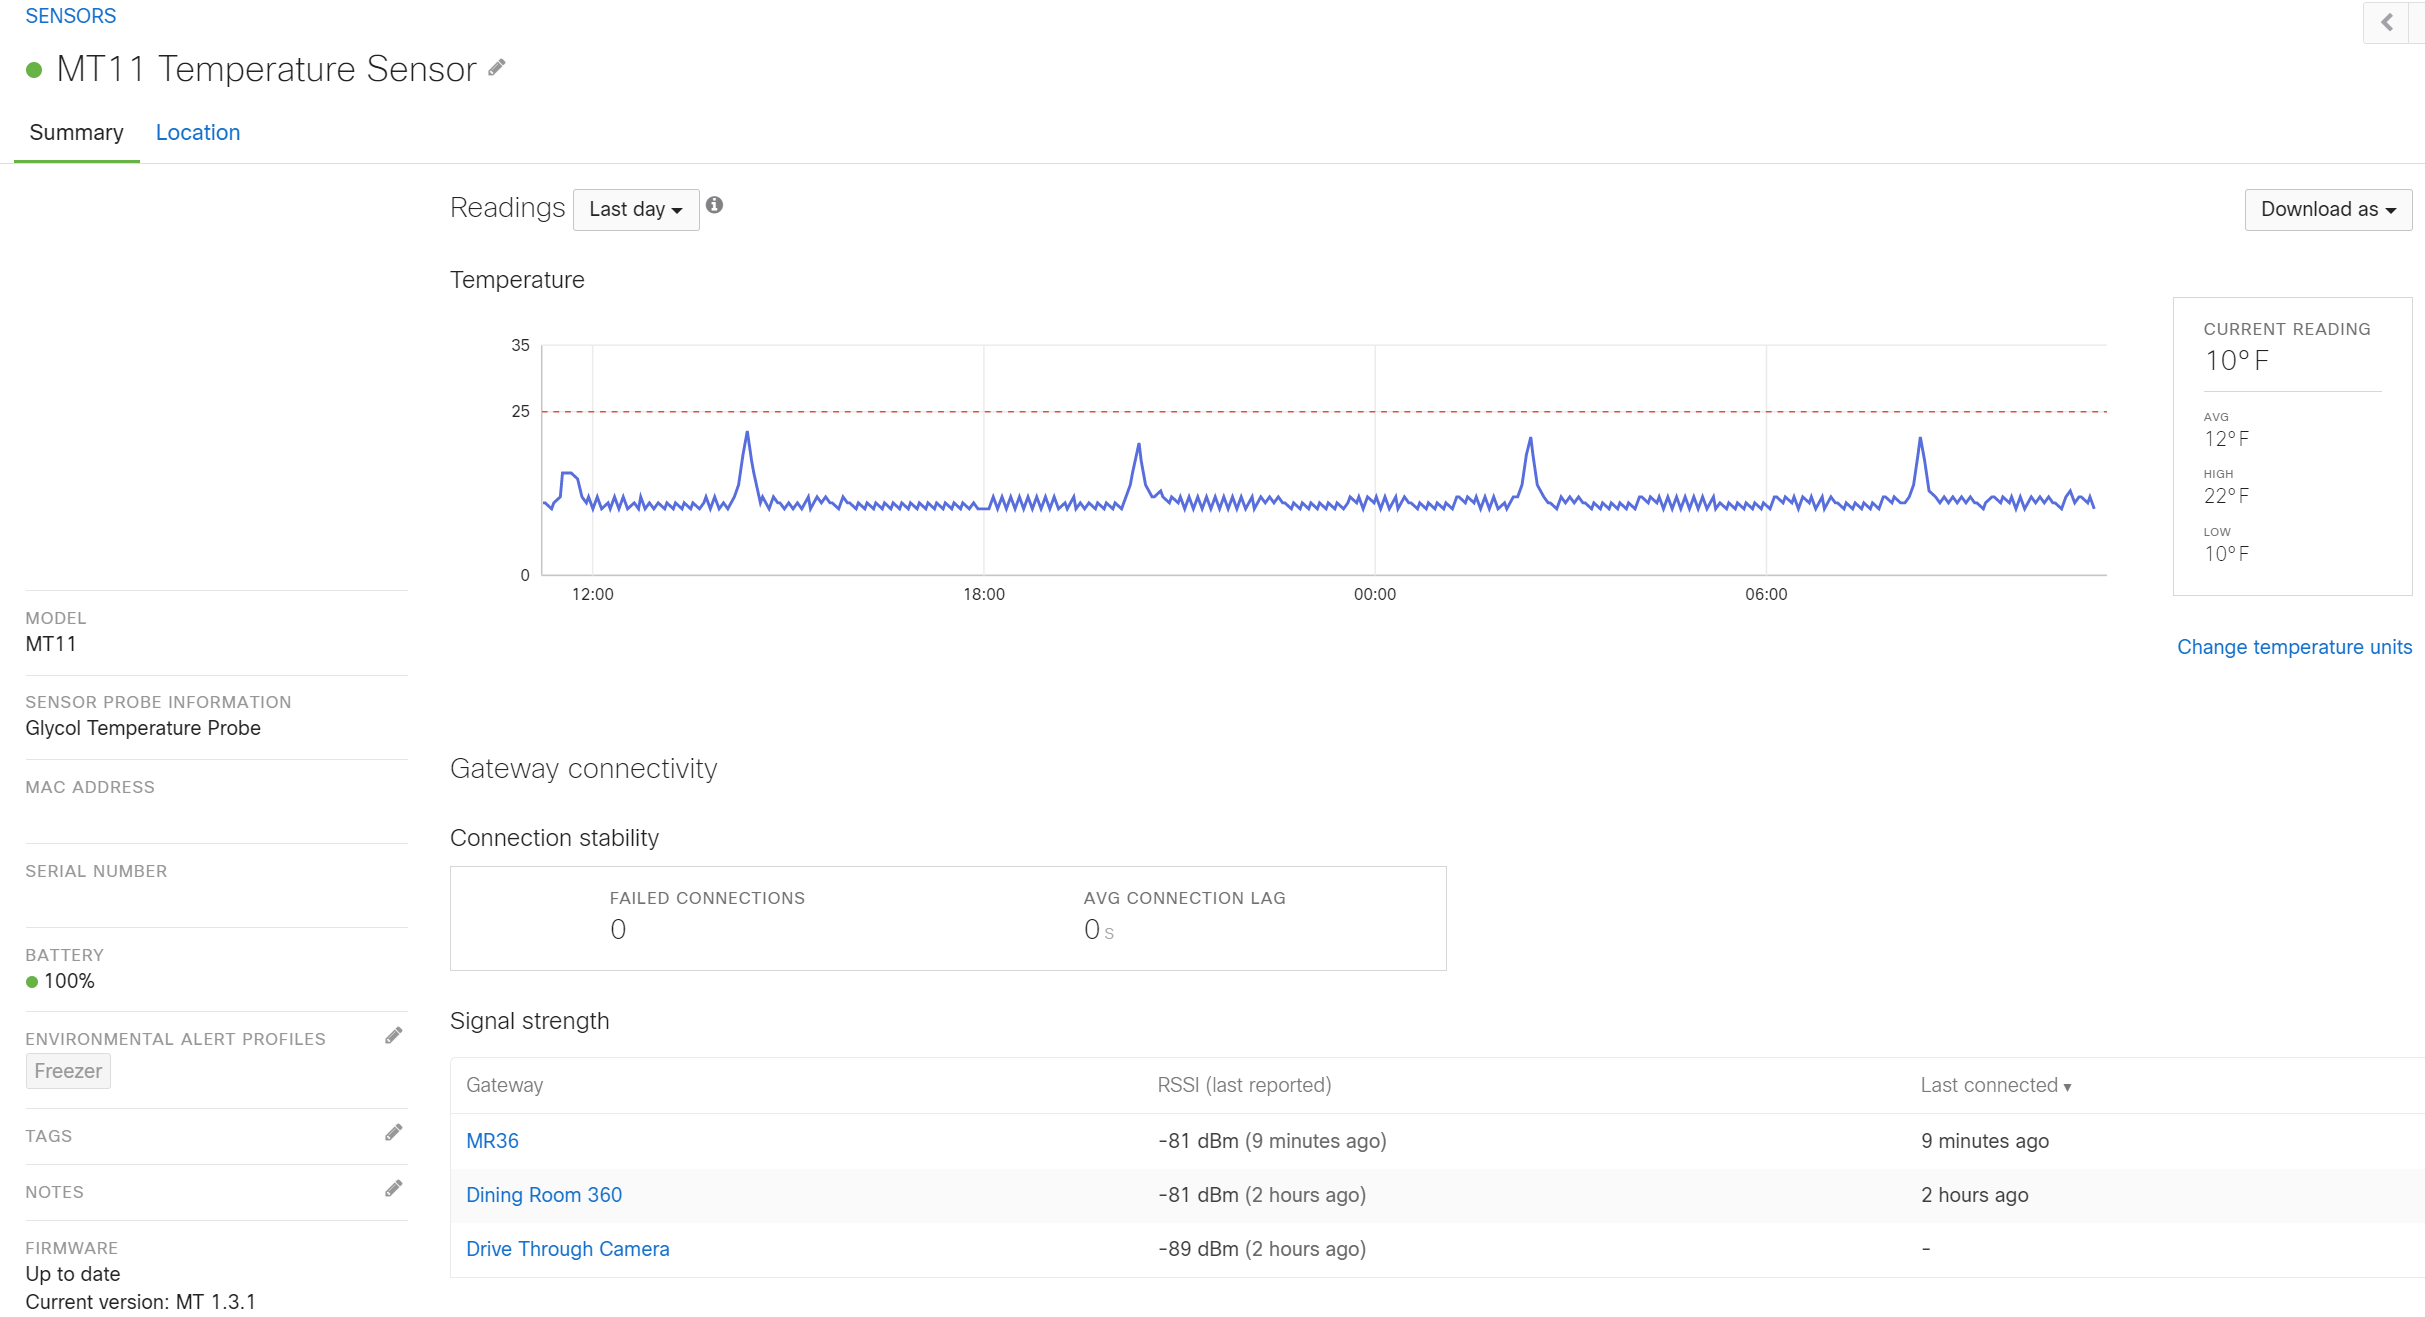Go back via the SENSORS breadcrumb link
Image resolution: width=2425 pixels, height=1317 pixels.
click(70, 15)
